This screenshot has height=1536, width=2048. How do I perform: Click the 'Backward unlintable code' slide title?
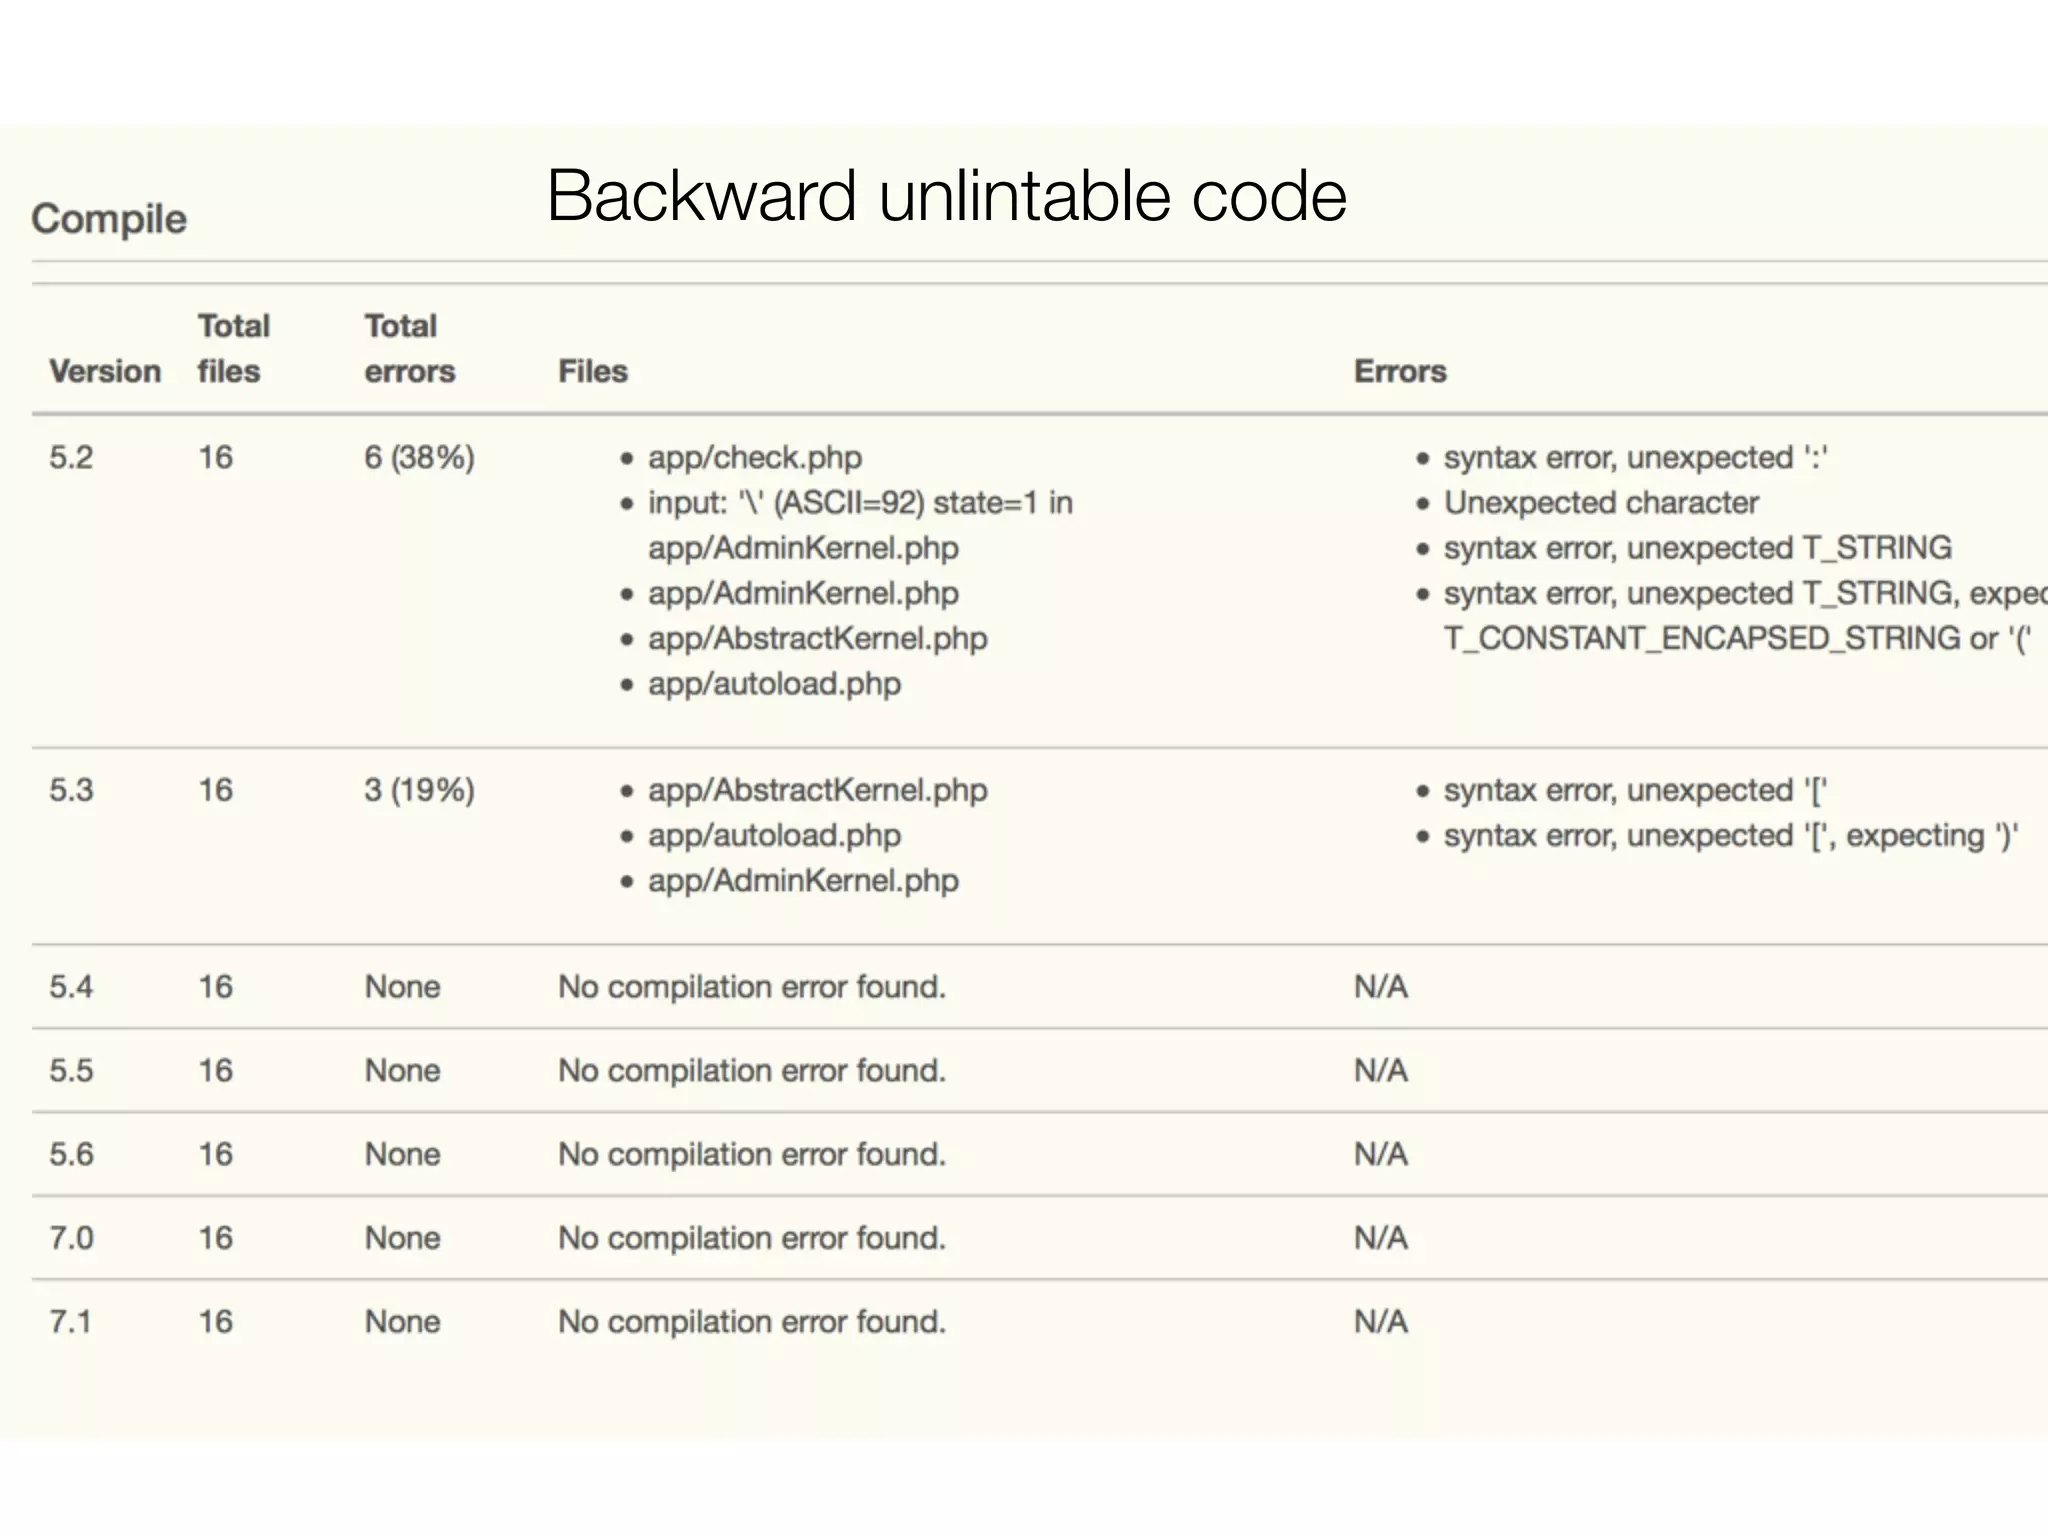946,195
